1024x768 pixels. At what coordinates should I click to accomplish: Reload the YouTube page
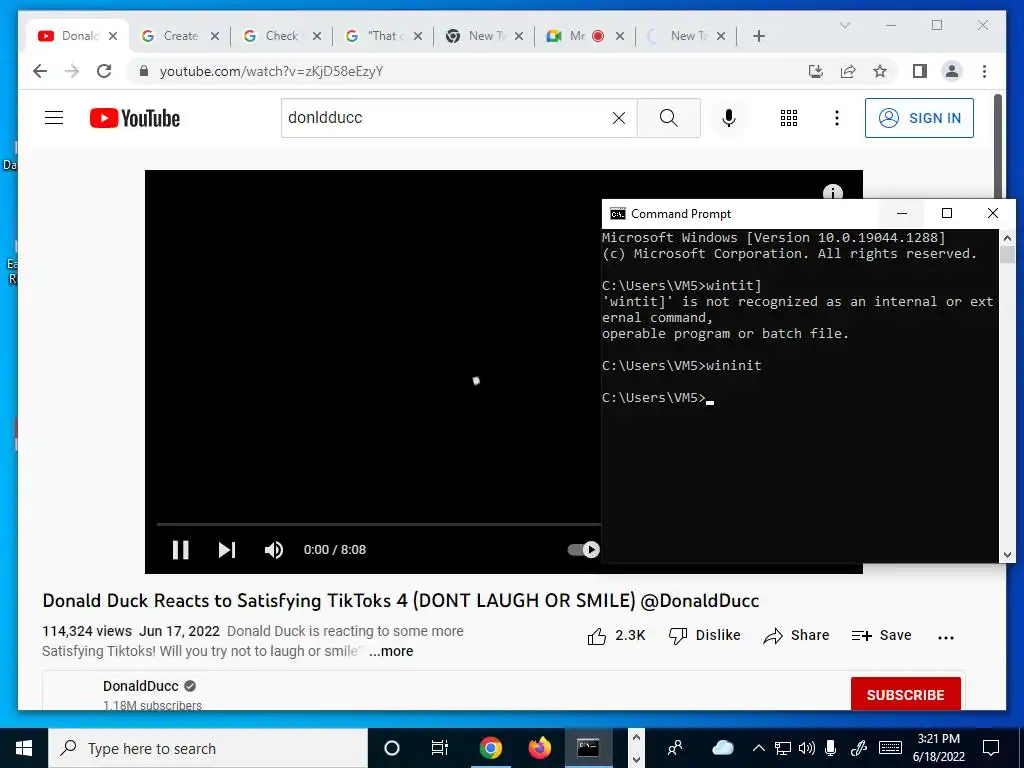coord(104,71)
